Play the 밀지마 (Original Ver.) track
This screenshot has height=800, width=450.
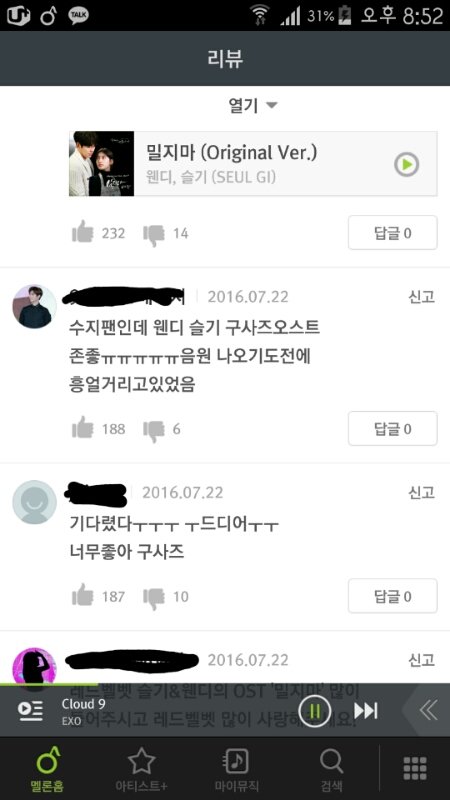coord(407,164)
